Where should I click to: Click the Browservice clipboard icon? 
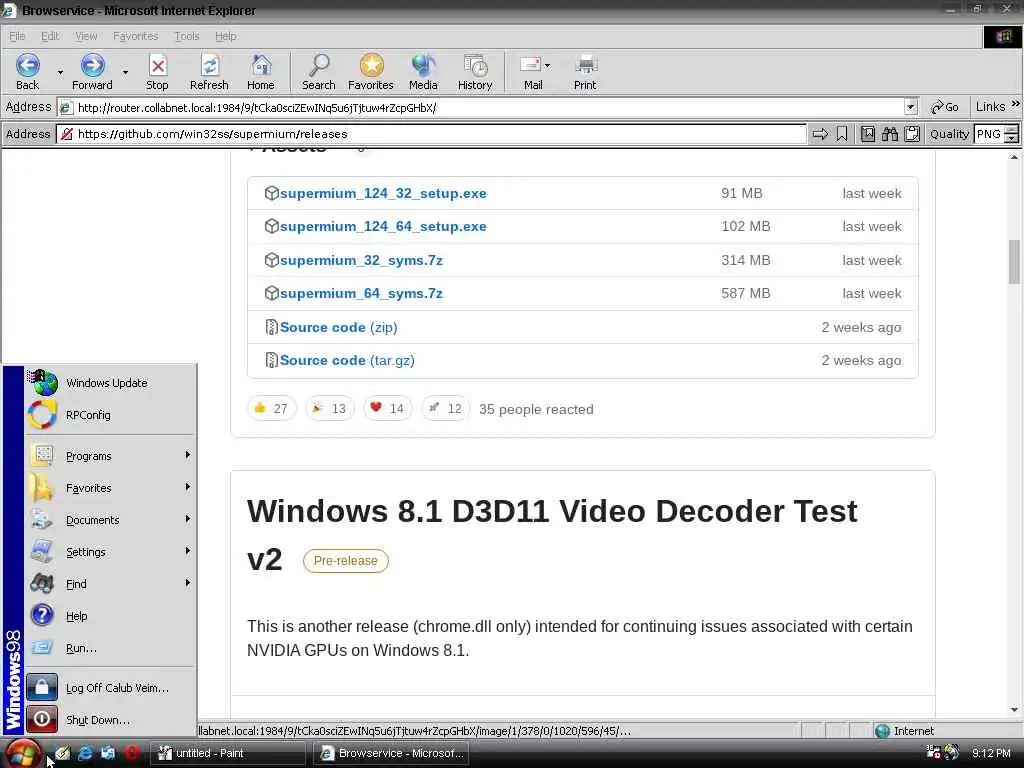(912, 134)
